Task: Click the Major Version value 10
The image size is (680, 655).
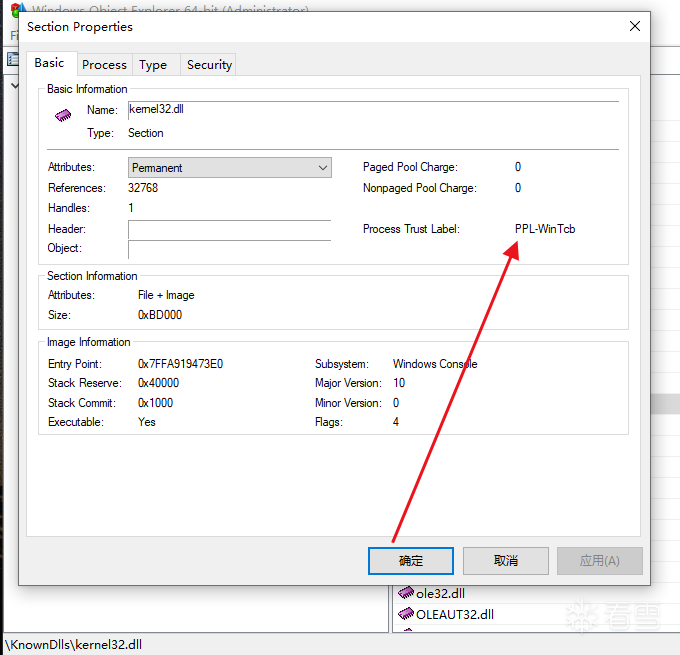Action: pyautogui.click(x=399, y=383)
